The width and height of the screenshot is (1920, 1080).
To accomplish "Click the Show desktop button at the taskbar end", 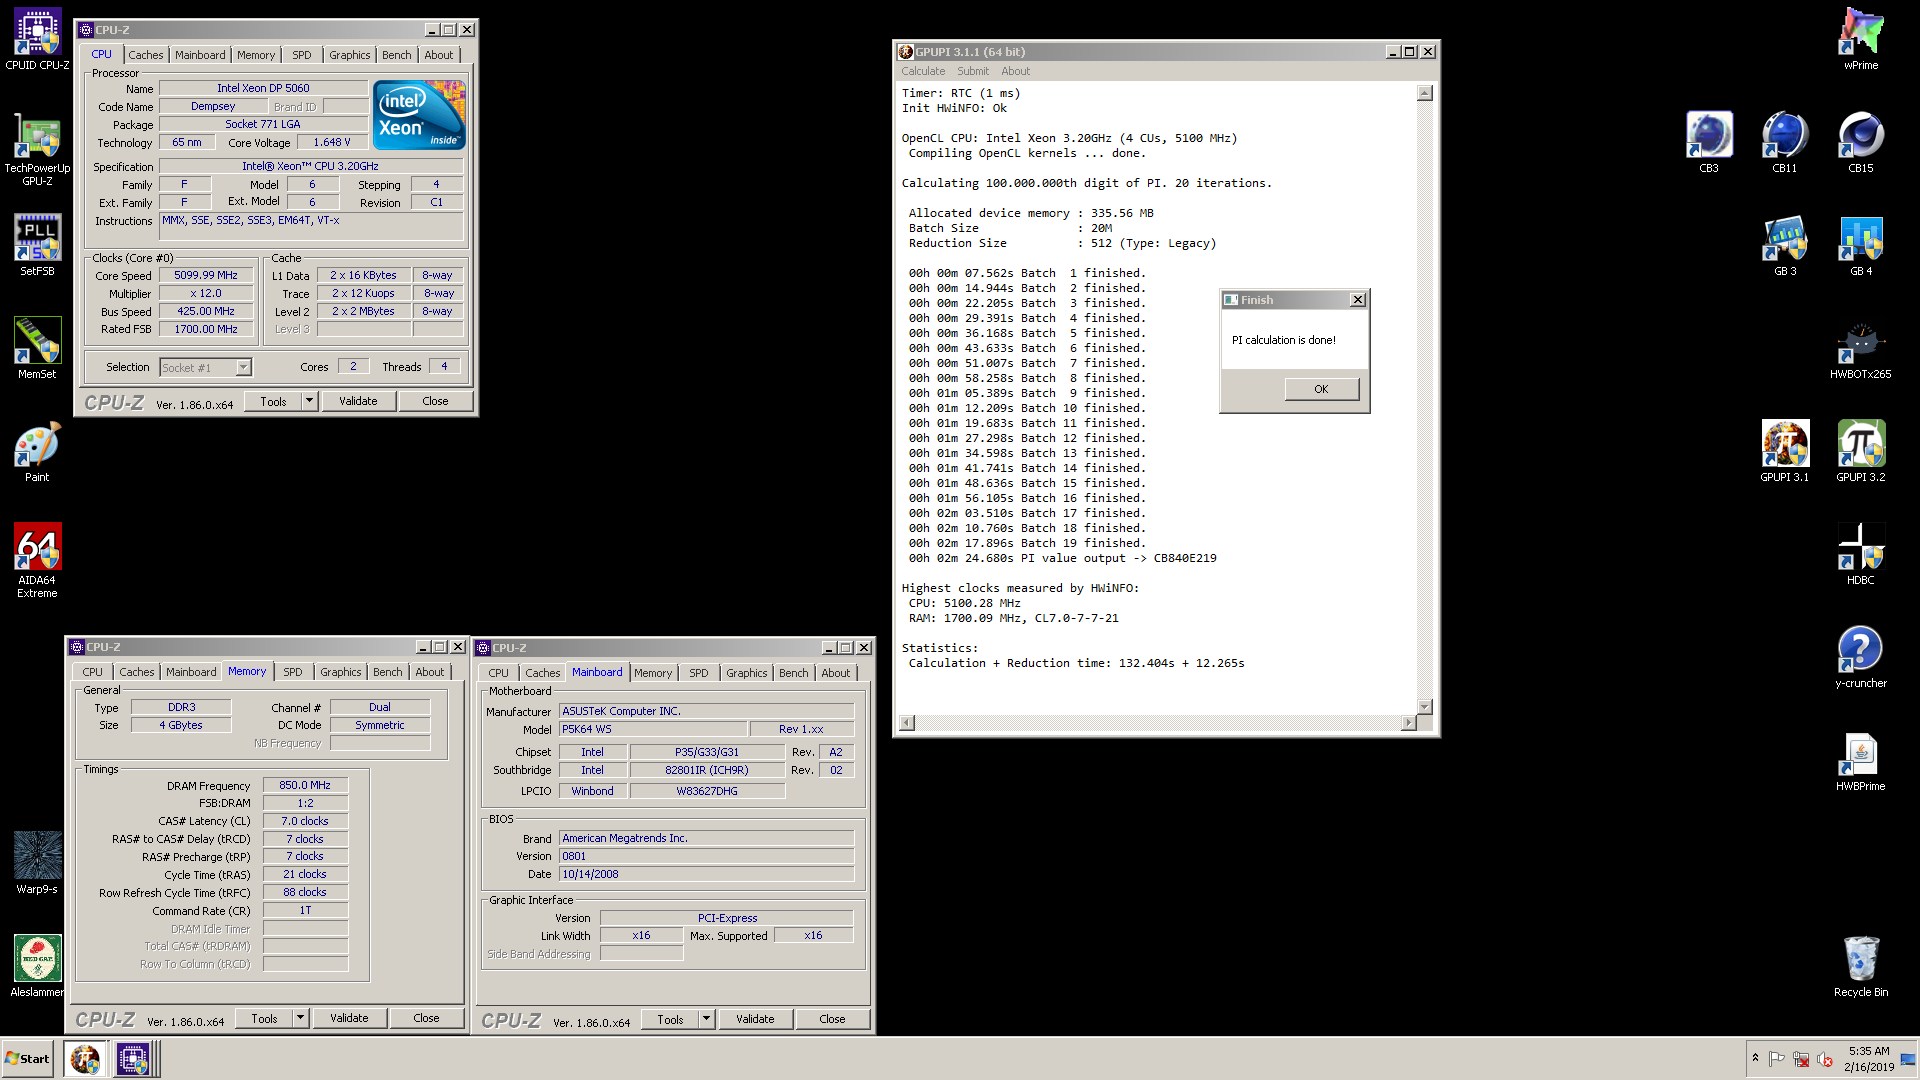I will [x=1908, y=1059].
